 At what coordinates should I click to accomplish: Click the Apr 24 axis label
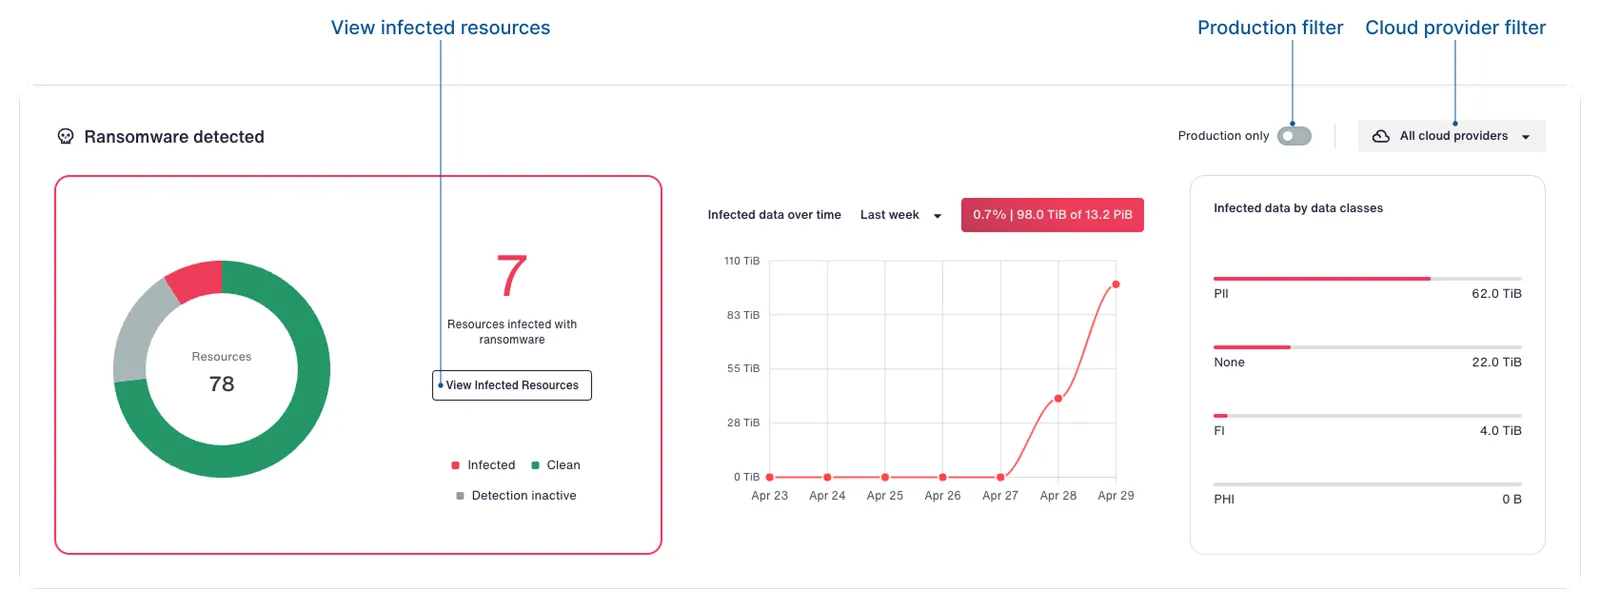point(827,496)
